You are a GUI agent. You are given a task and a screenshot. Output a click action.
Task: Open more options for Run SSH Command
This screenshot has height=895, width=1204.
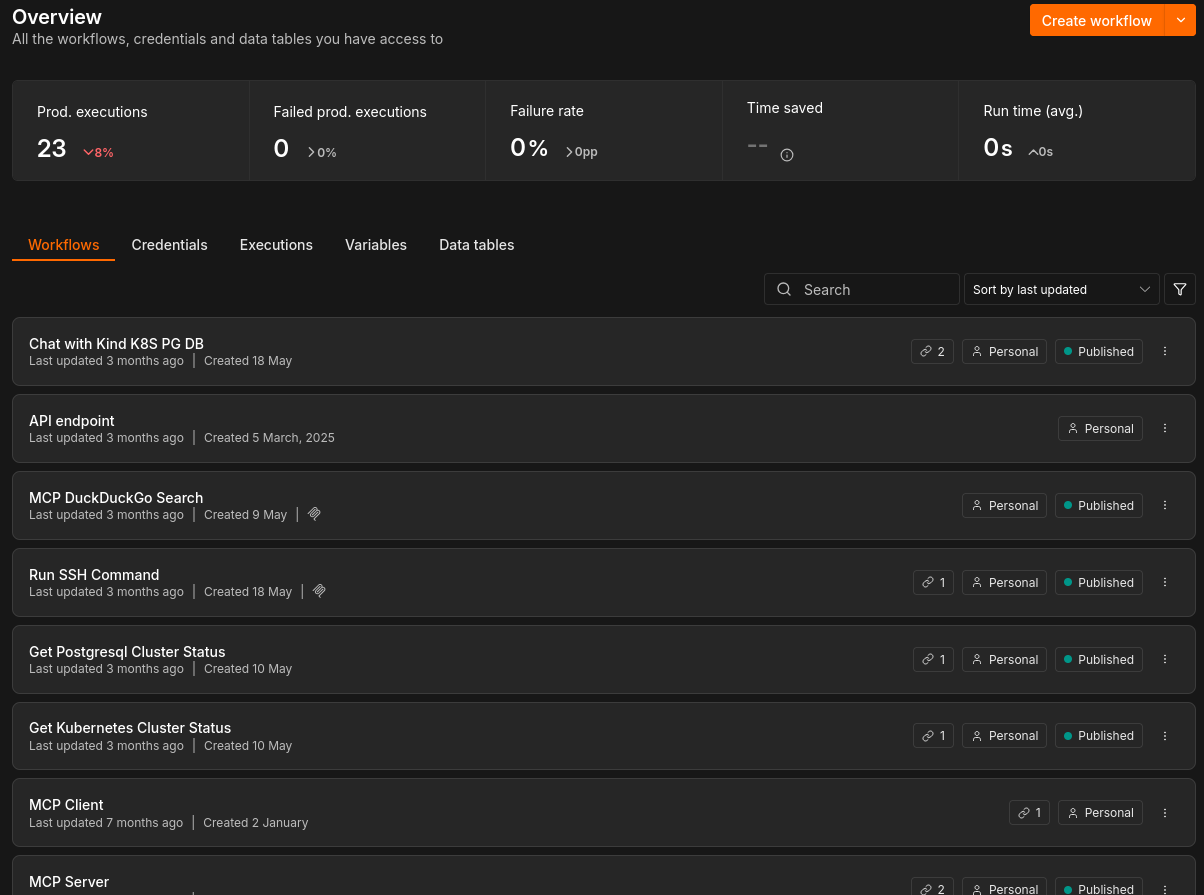[x=1165, y=582]
